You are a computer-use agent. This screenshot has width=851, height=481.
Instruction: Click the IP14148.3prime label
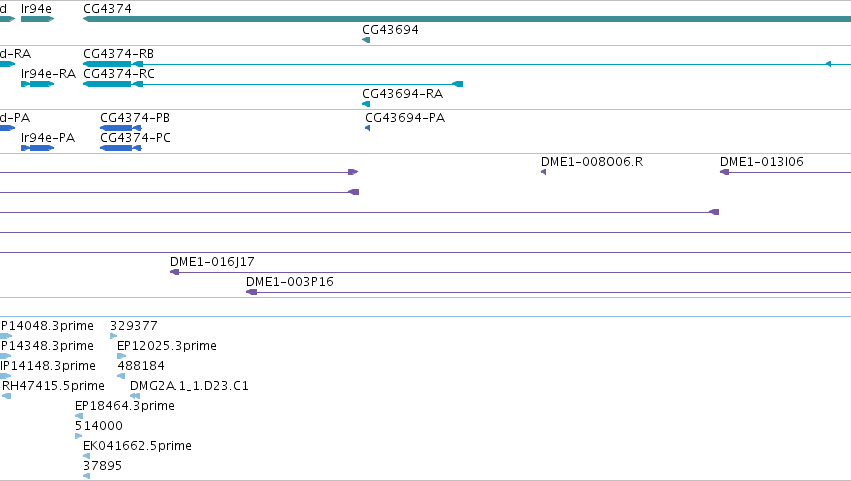pyautogui.click(x=48, y=366)
